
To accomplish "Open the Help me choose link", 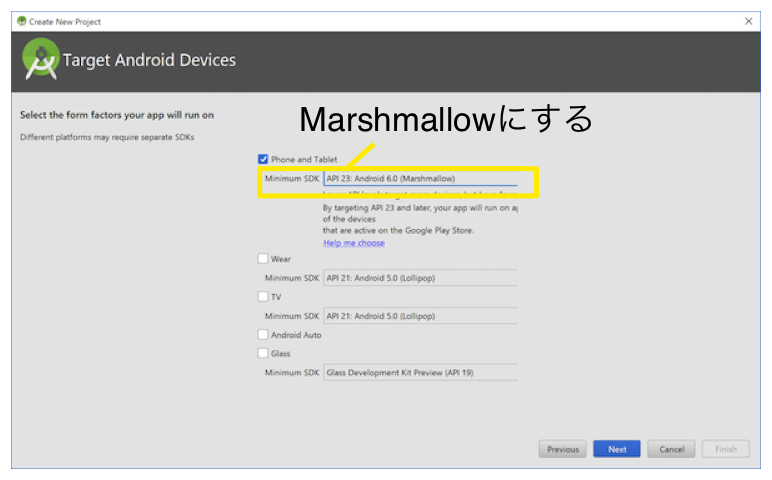I will (354, 243).
